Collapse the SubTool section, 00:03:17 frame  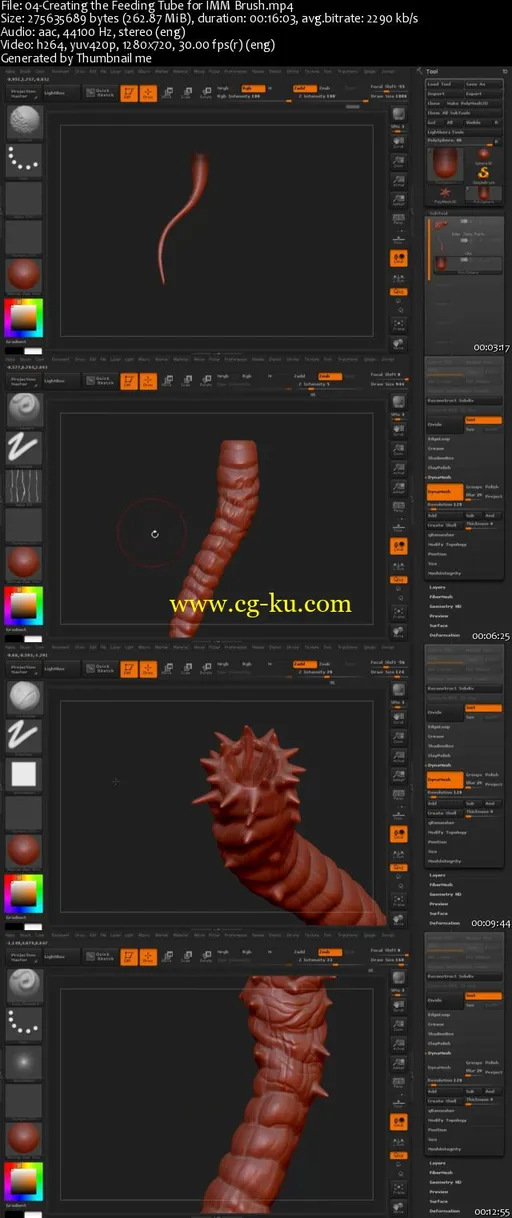(x=438, y=212)
